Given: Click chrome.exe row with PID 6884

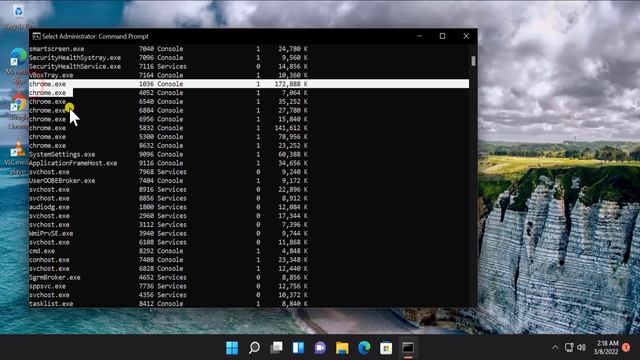Looking at the screenshot, I should [x=168, y=111].
